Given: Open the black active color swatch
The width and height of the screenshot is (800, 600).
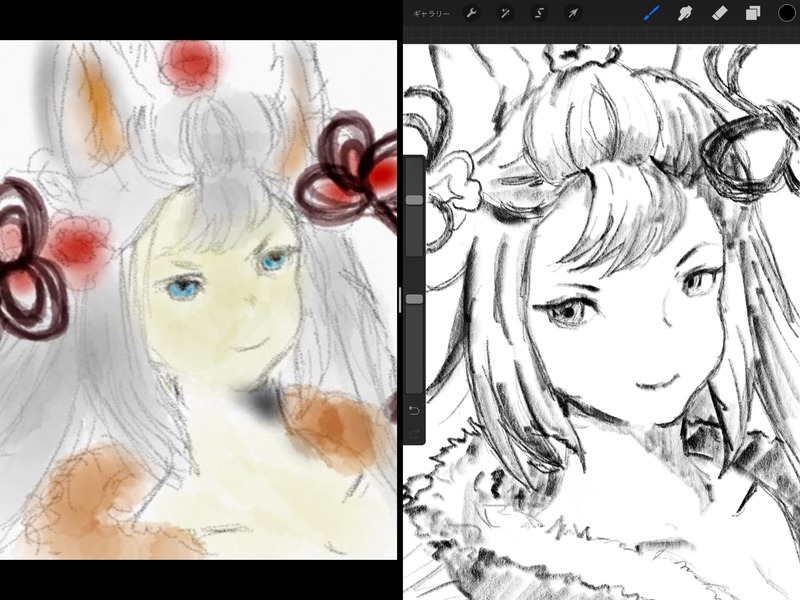Looking at the screenshot, I should click(x=787, y=13).
